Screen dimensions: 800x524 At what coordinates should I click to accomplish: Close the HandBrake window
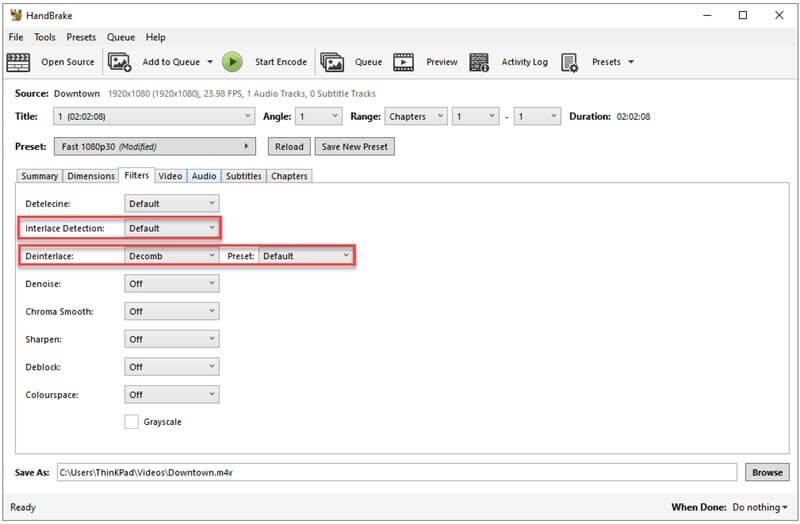click(x=779, y=15)
